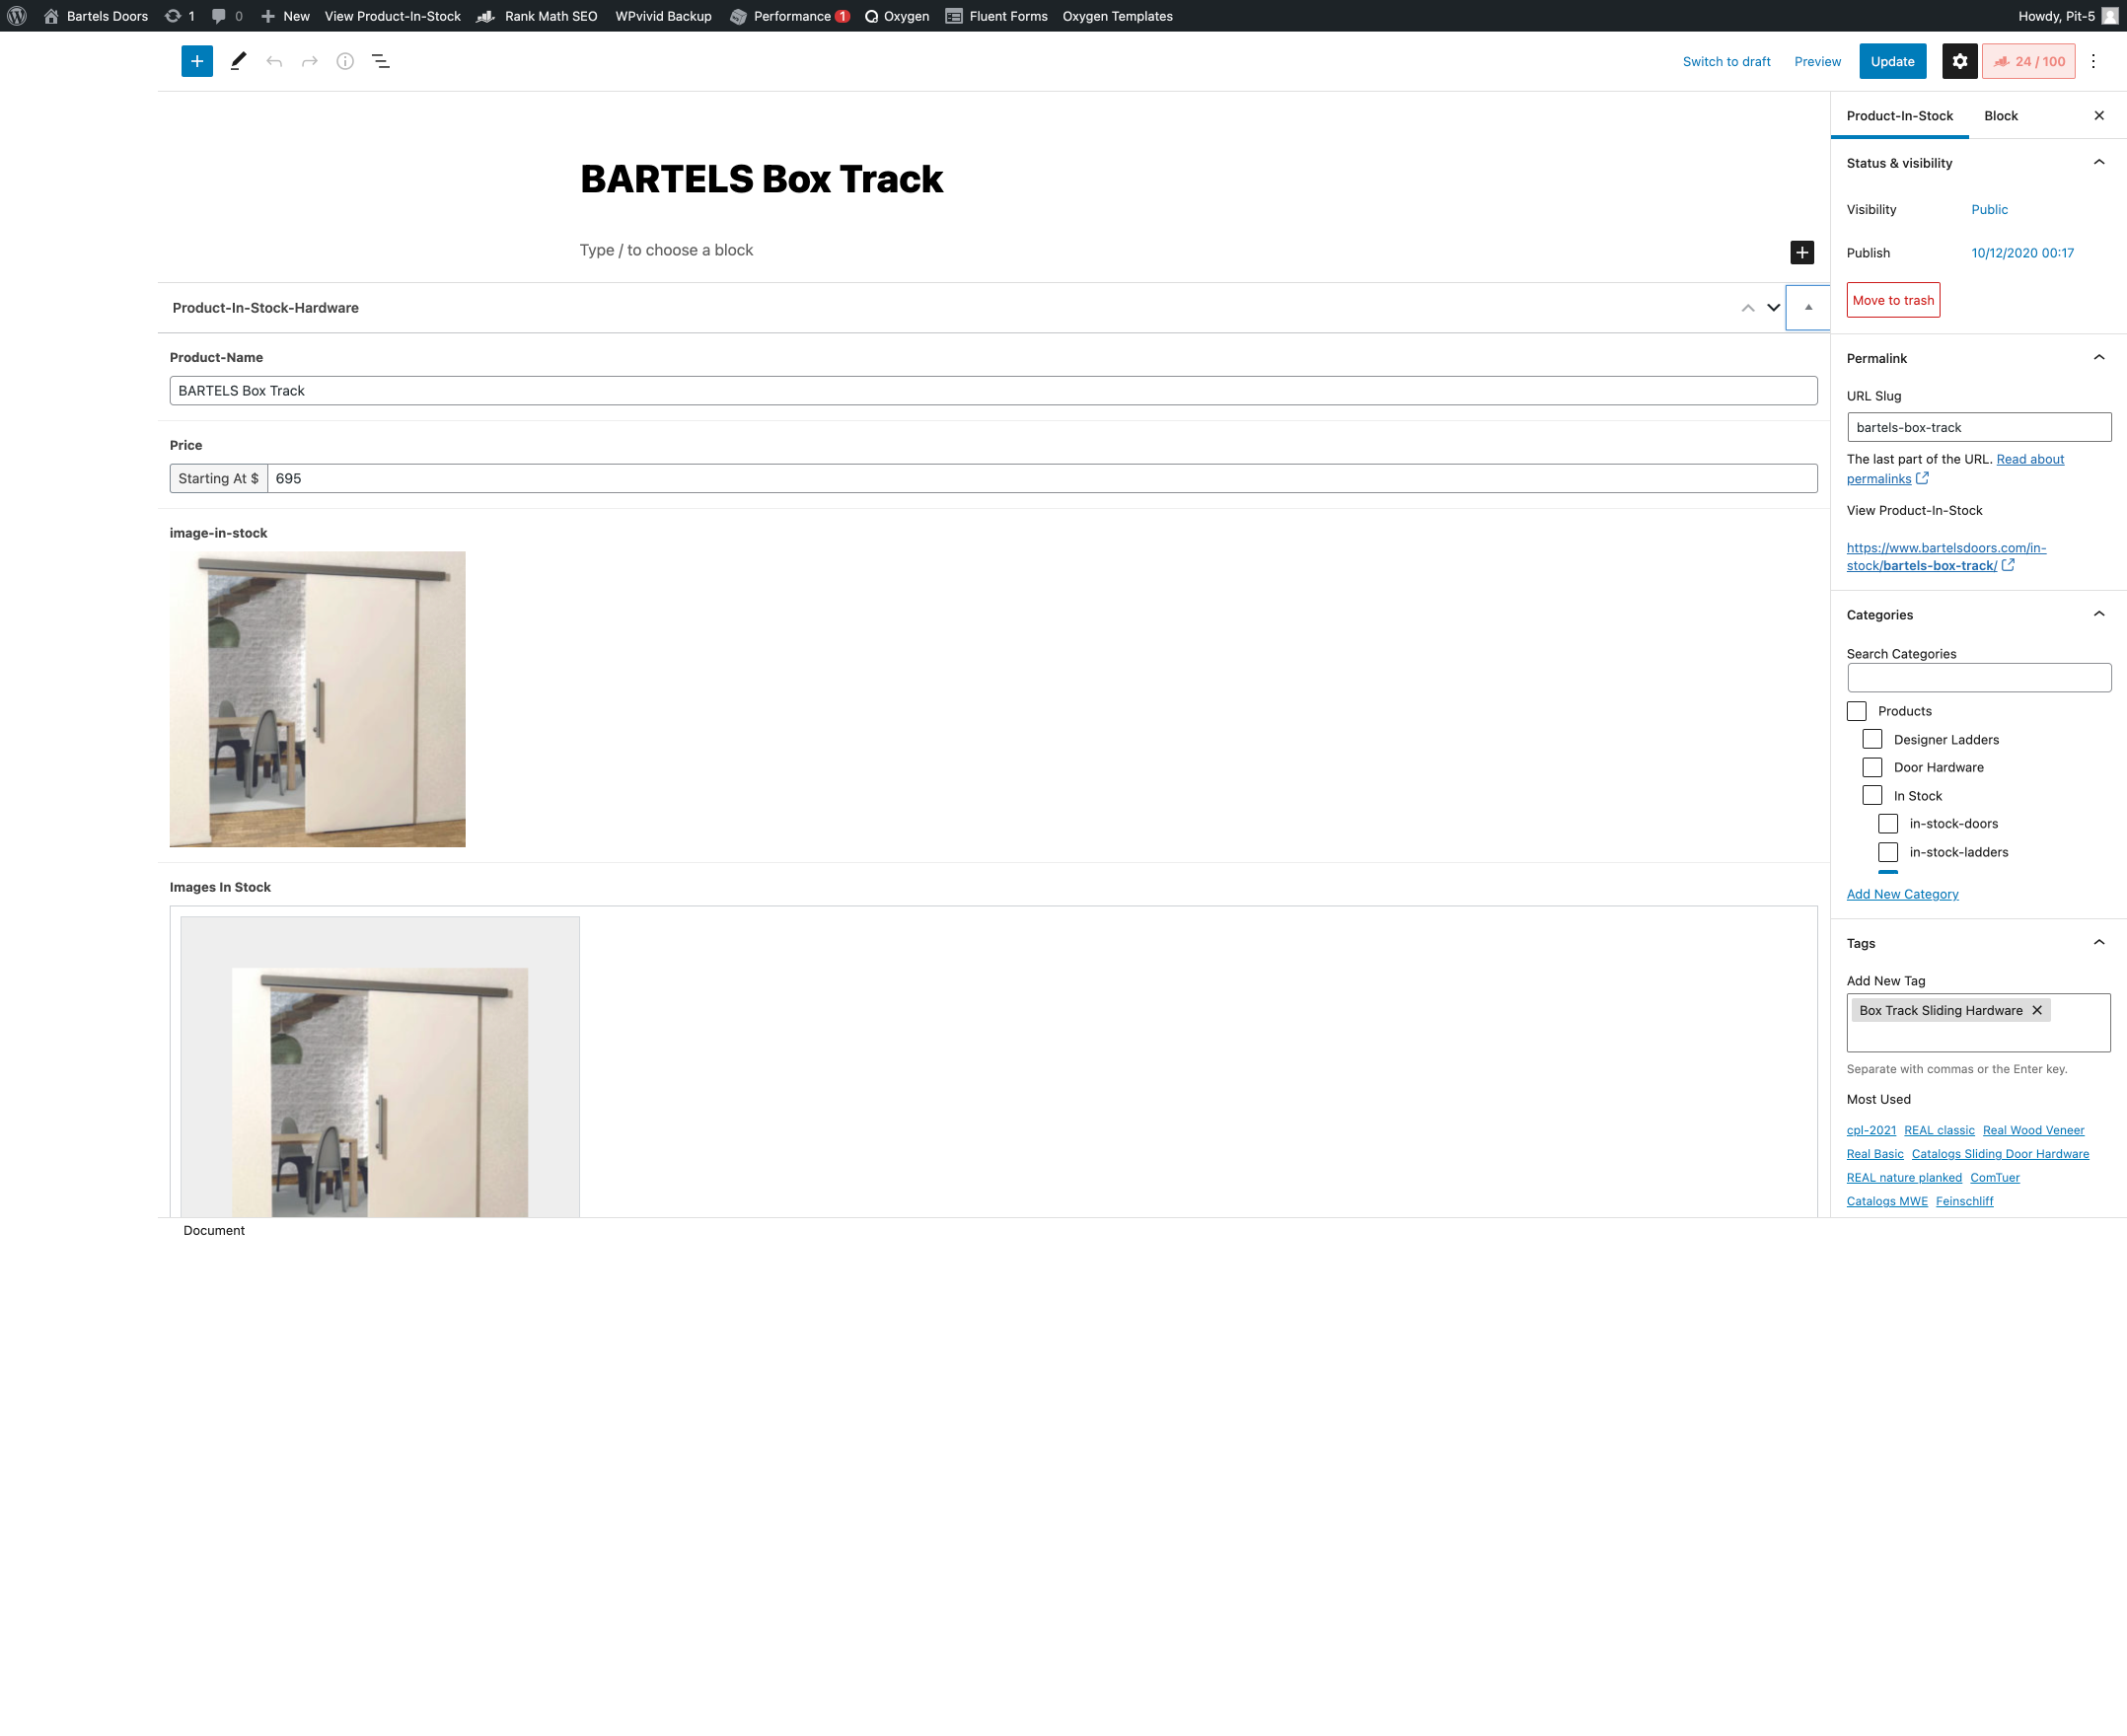
Task: Toggle the Product-In-Stock-Hardware metabox triangle
Action: point(1808,307)
